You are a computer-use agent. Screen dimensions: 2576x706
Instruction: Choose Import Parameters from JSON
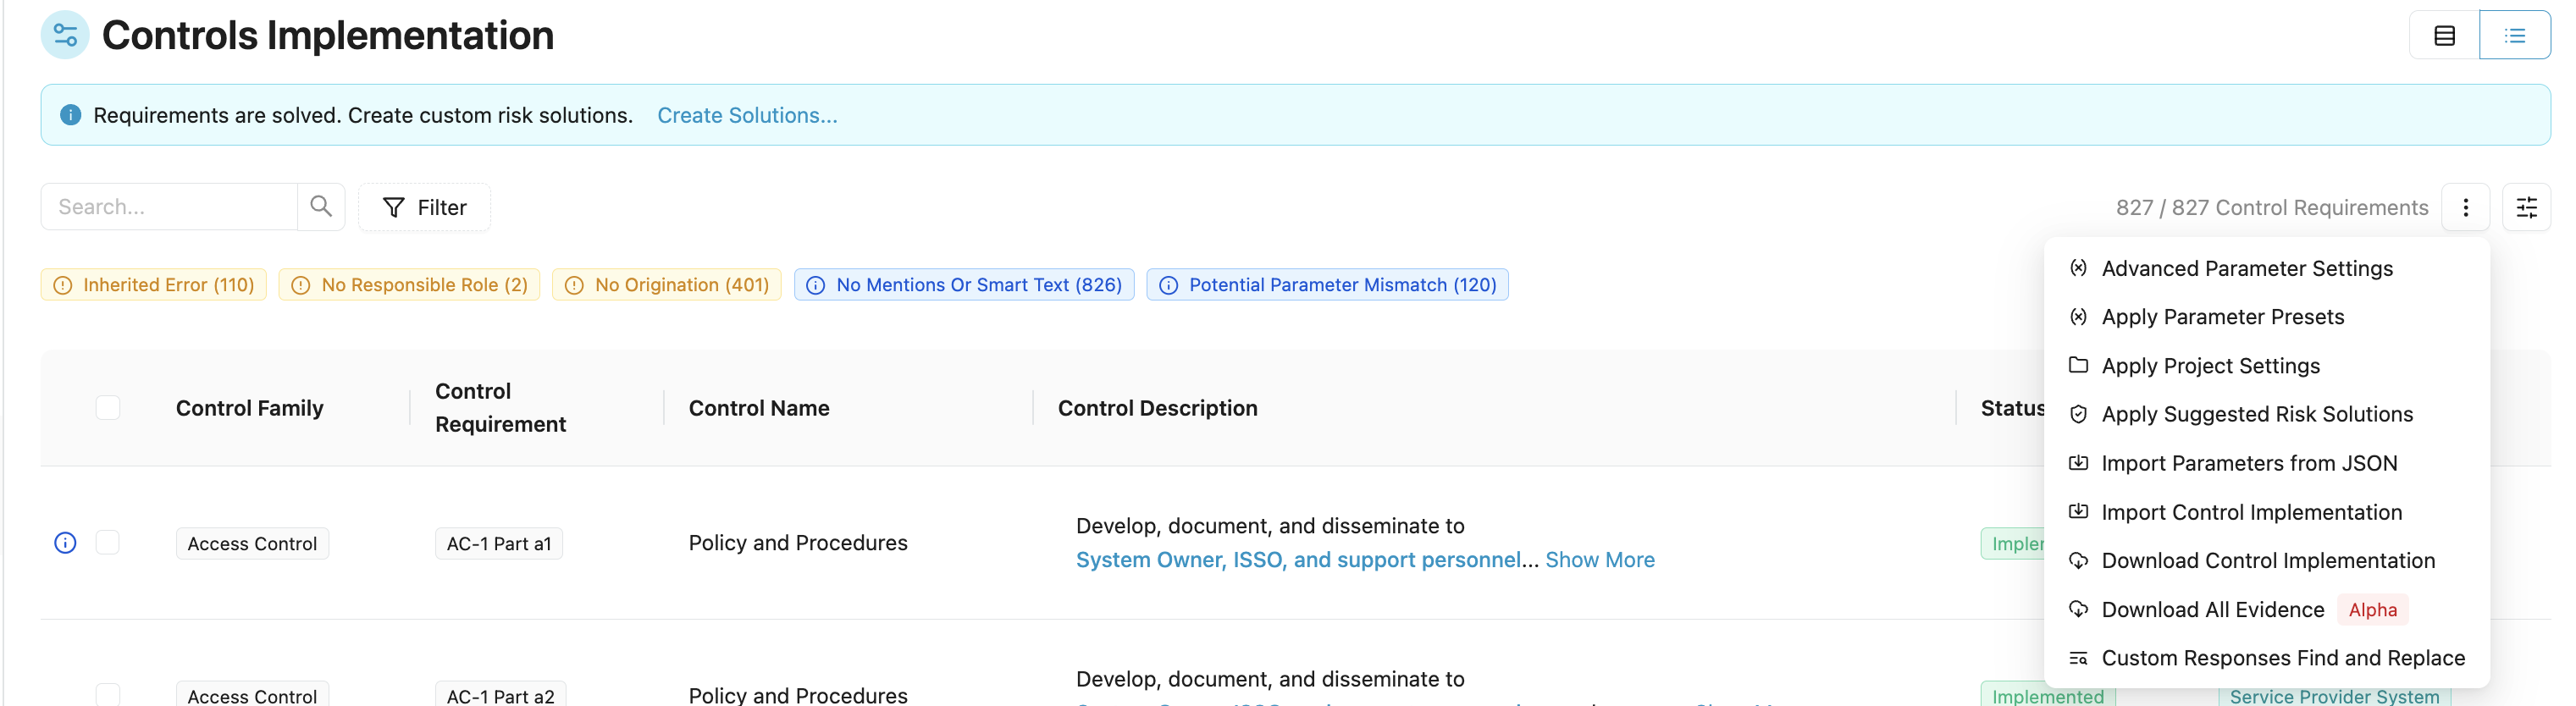click(2266, 463)
